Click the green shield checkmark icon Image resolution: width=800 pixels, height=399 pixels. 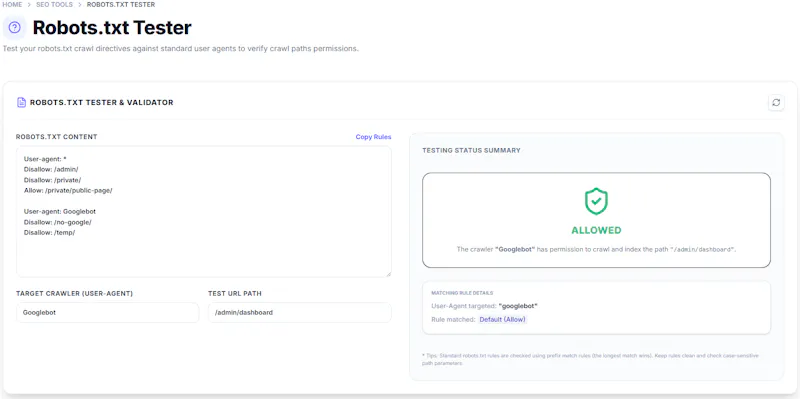596,201
